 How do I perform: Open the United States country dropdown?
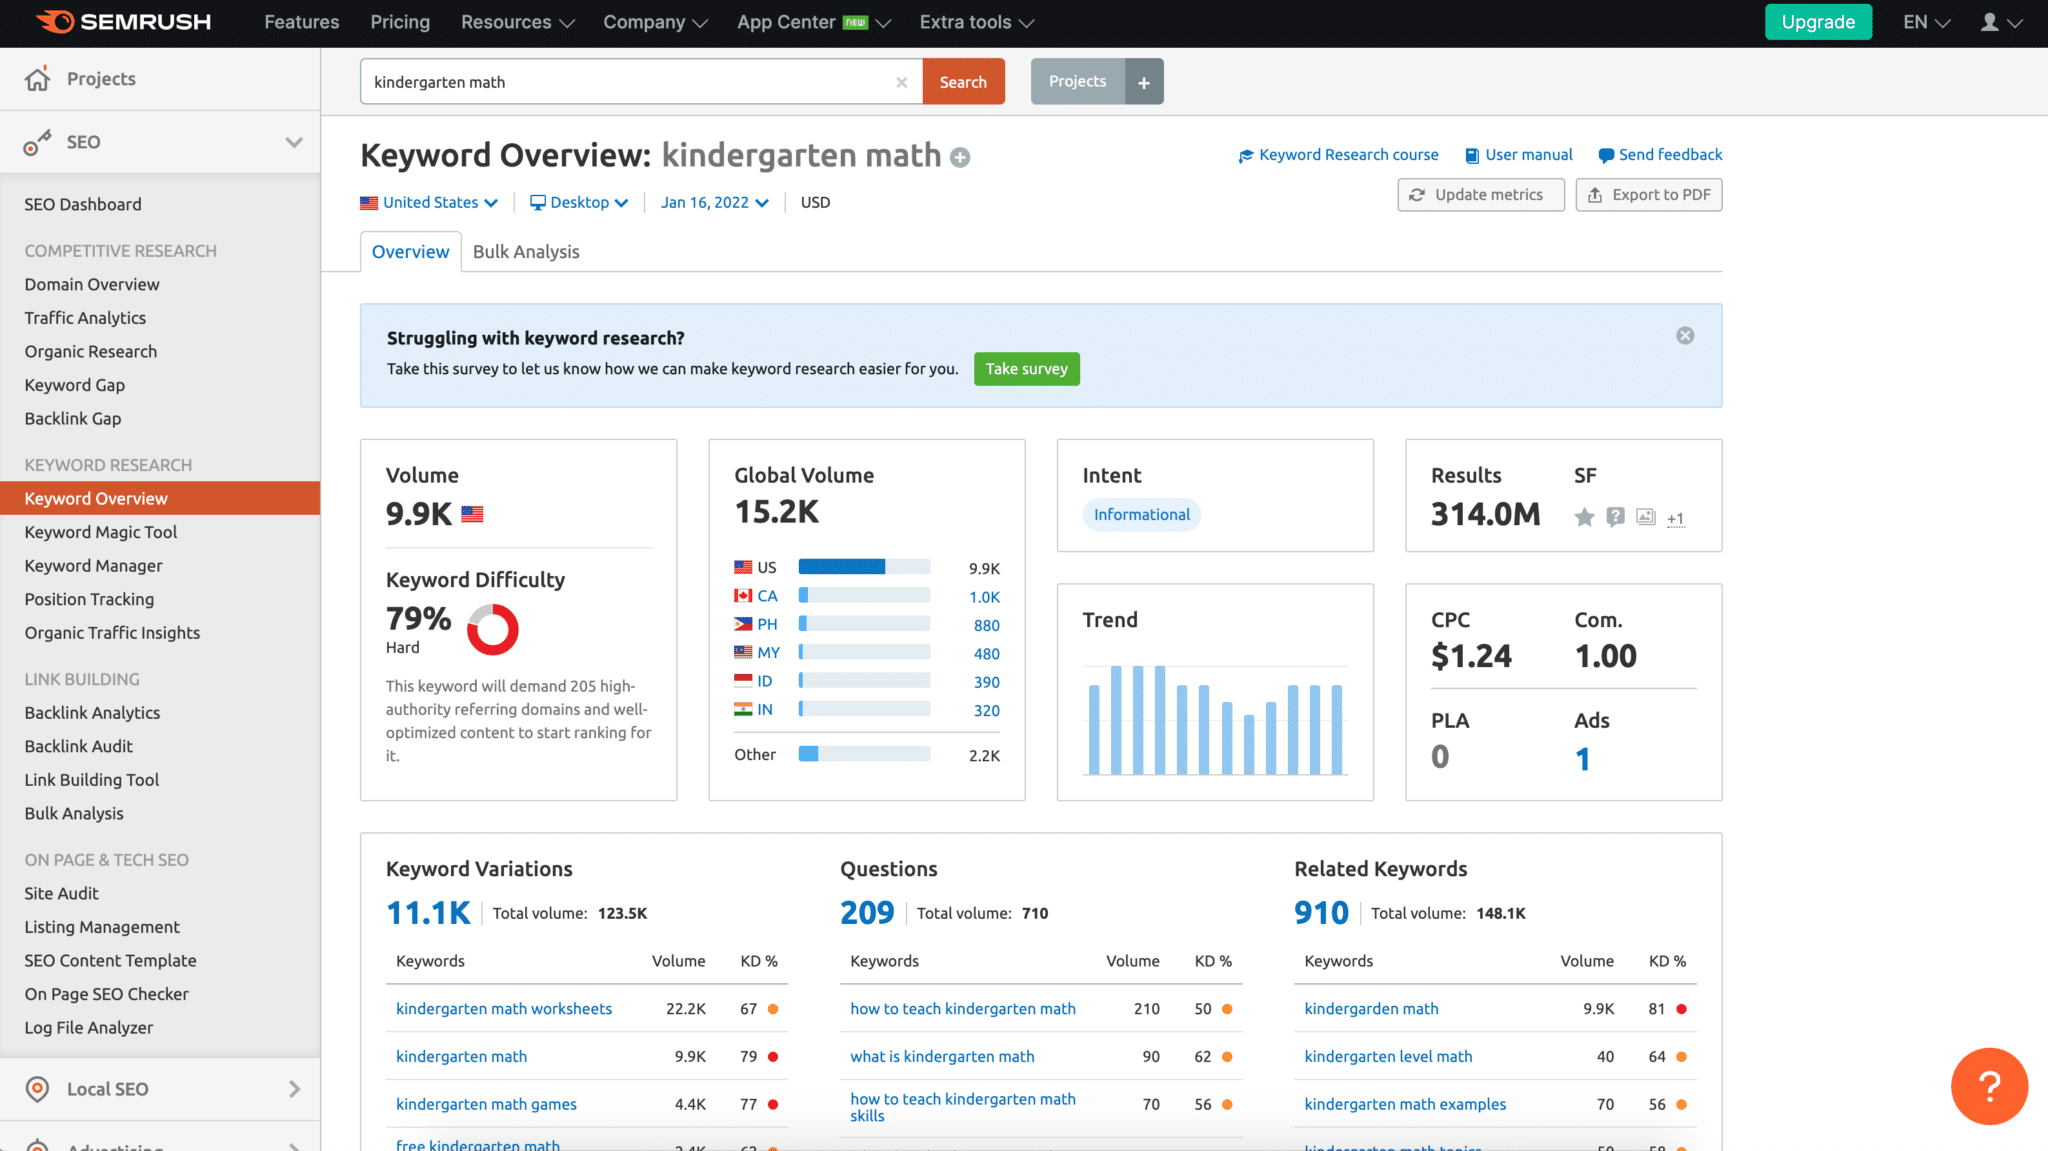coord(429,203)
